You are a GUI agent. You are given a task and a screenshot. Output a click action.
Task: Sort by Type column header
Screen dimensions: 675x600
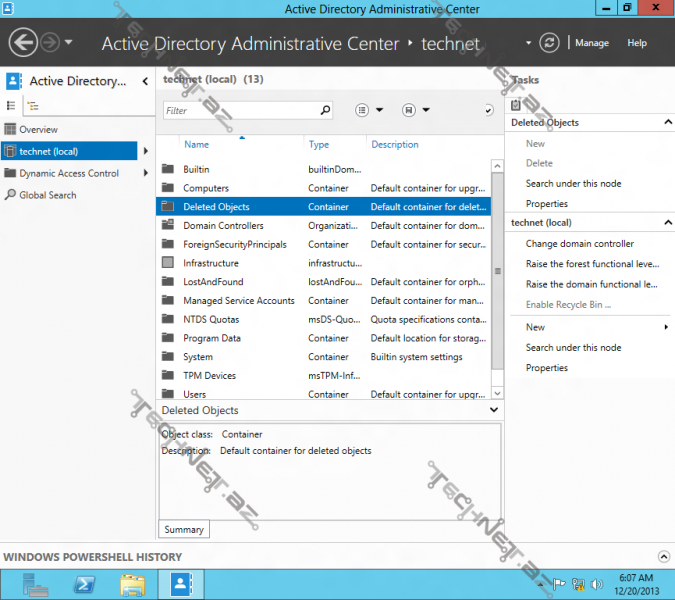319,145
